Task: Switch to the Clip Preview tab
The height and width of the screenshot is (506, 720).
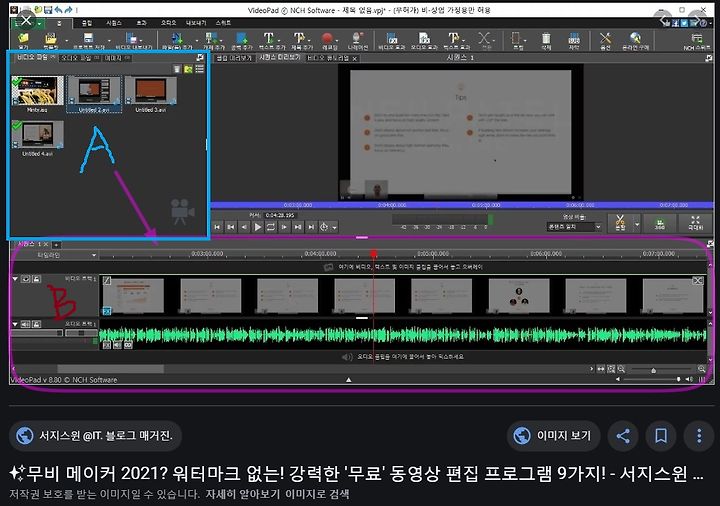Action: point(234,58)
